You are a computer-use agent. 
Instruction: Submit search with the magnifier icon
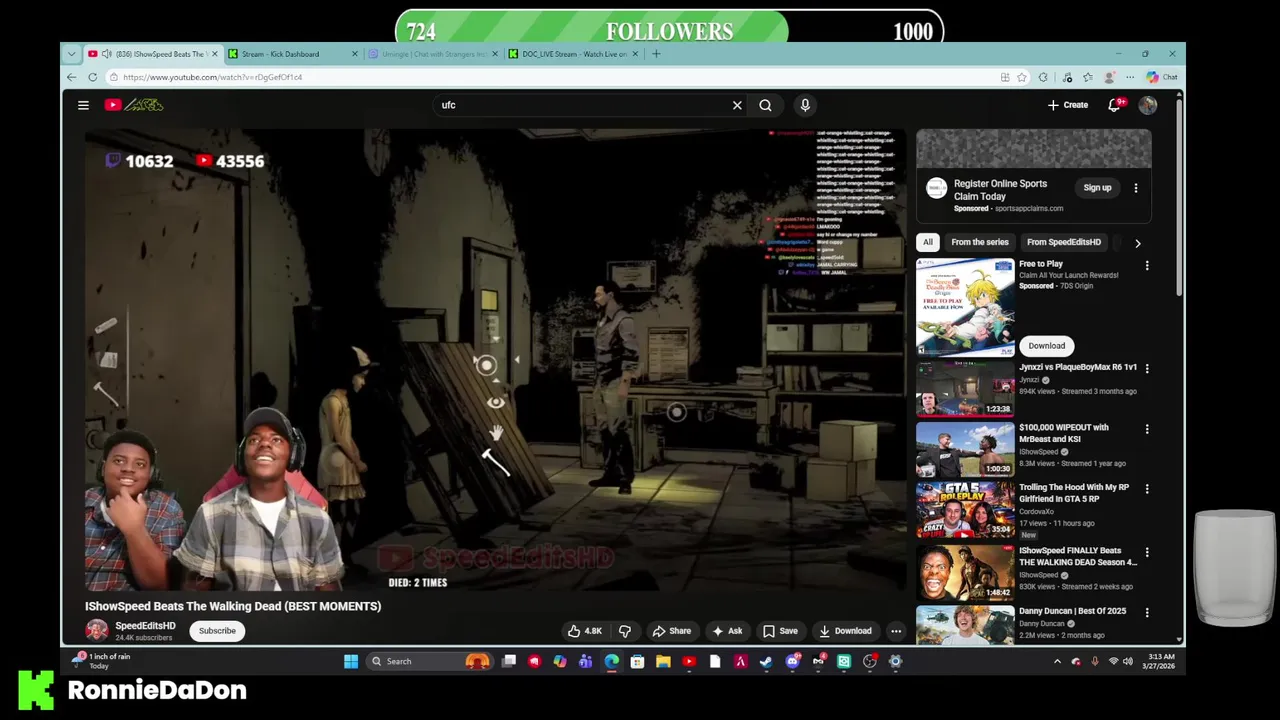click(765, 105)
